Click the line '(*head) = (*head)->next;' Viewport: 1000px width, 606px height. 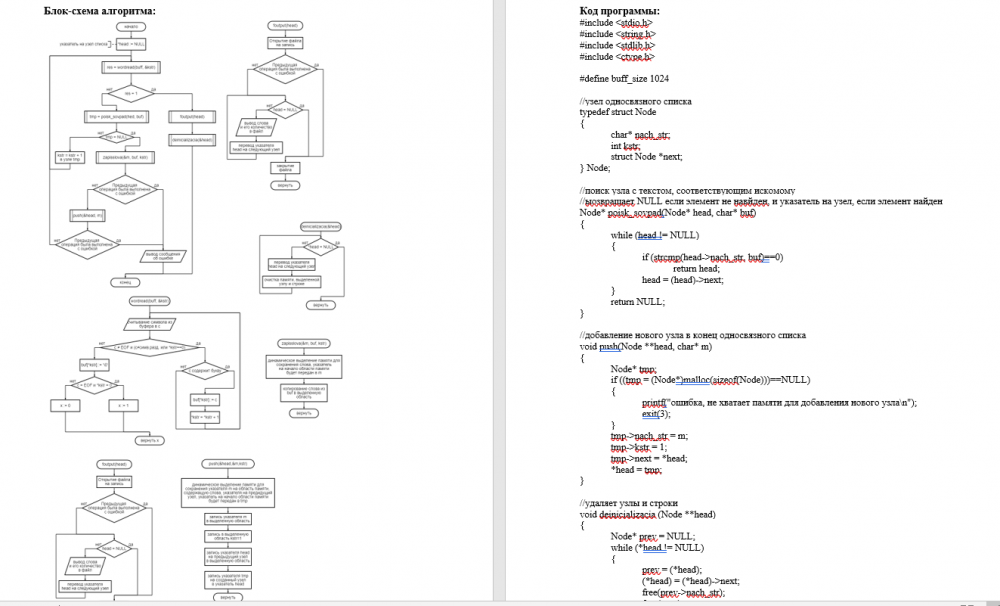click(x=691, y=581)
